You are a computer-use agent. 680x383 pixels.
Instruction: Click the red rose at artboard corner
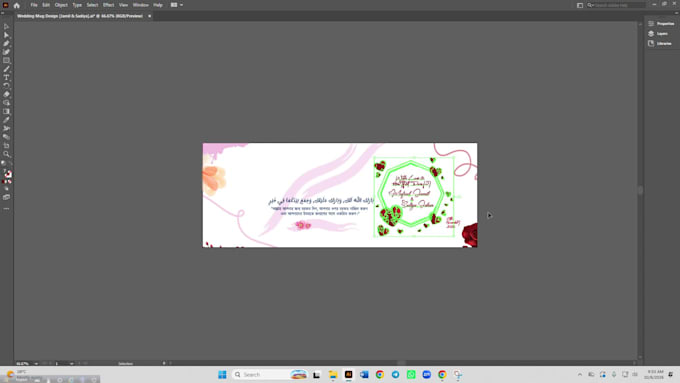(470, 235)
